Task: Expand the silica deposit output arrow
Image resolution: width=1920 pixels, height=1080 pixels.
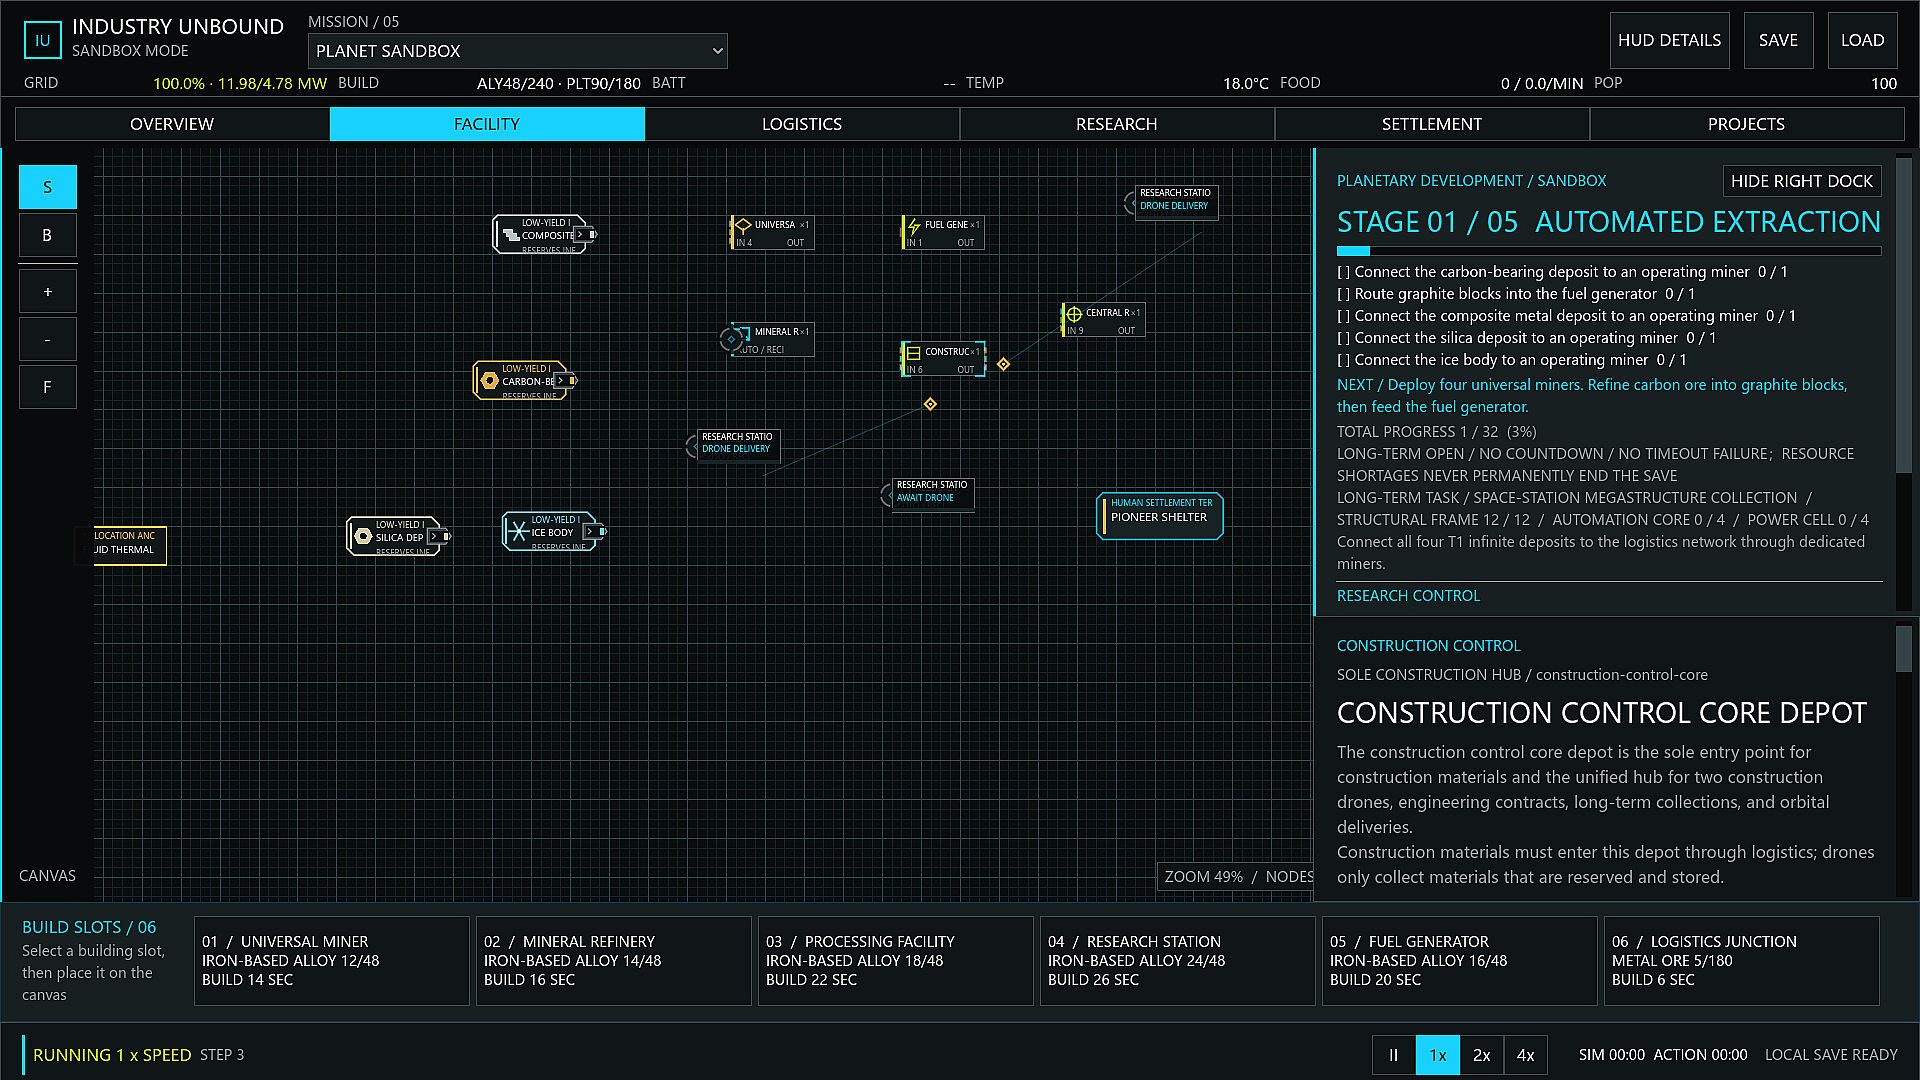Action: 434,537
